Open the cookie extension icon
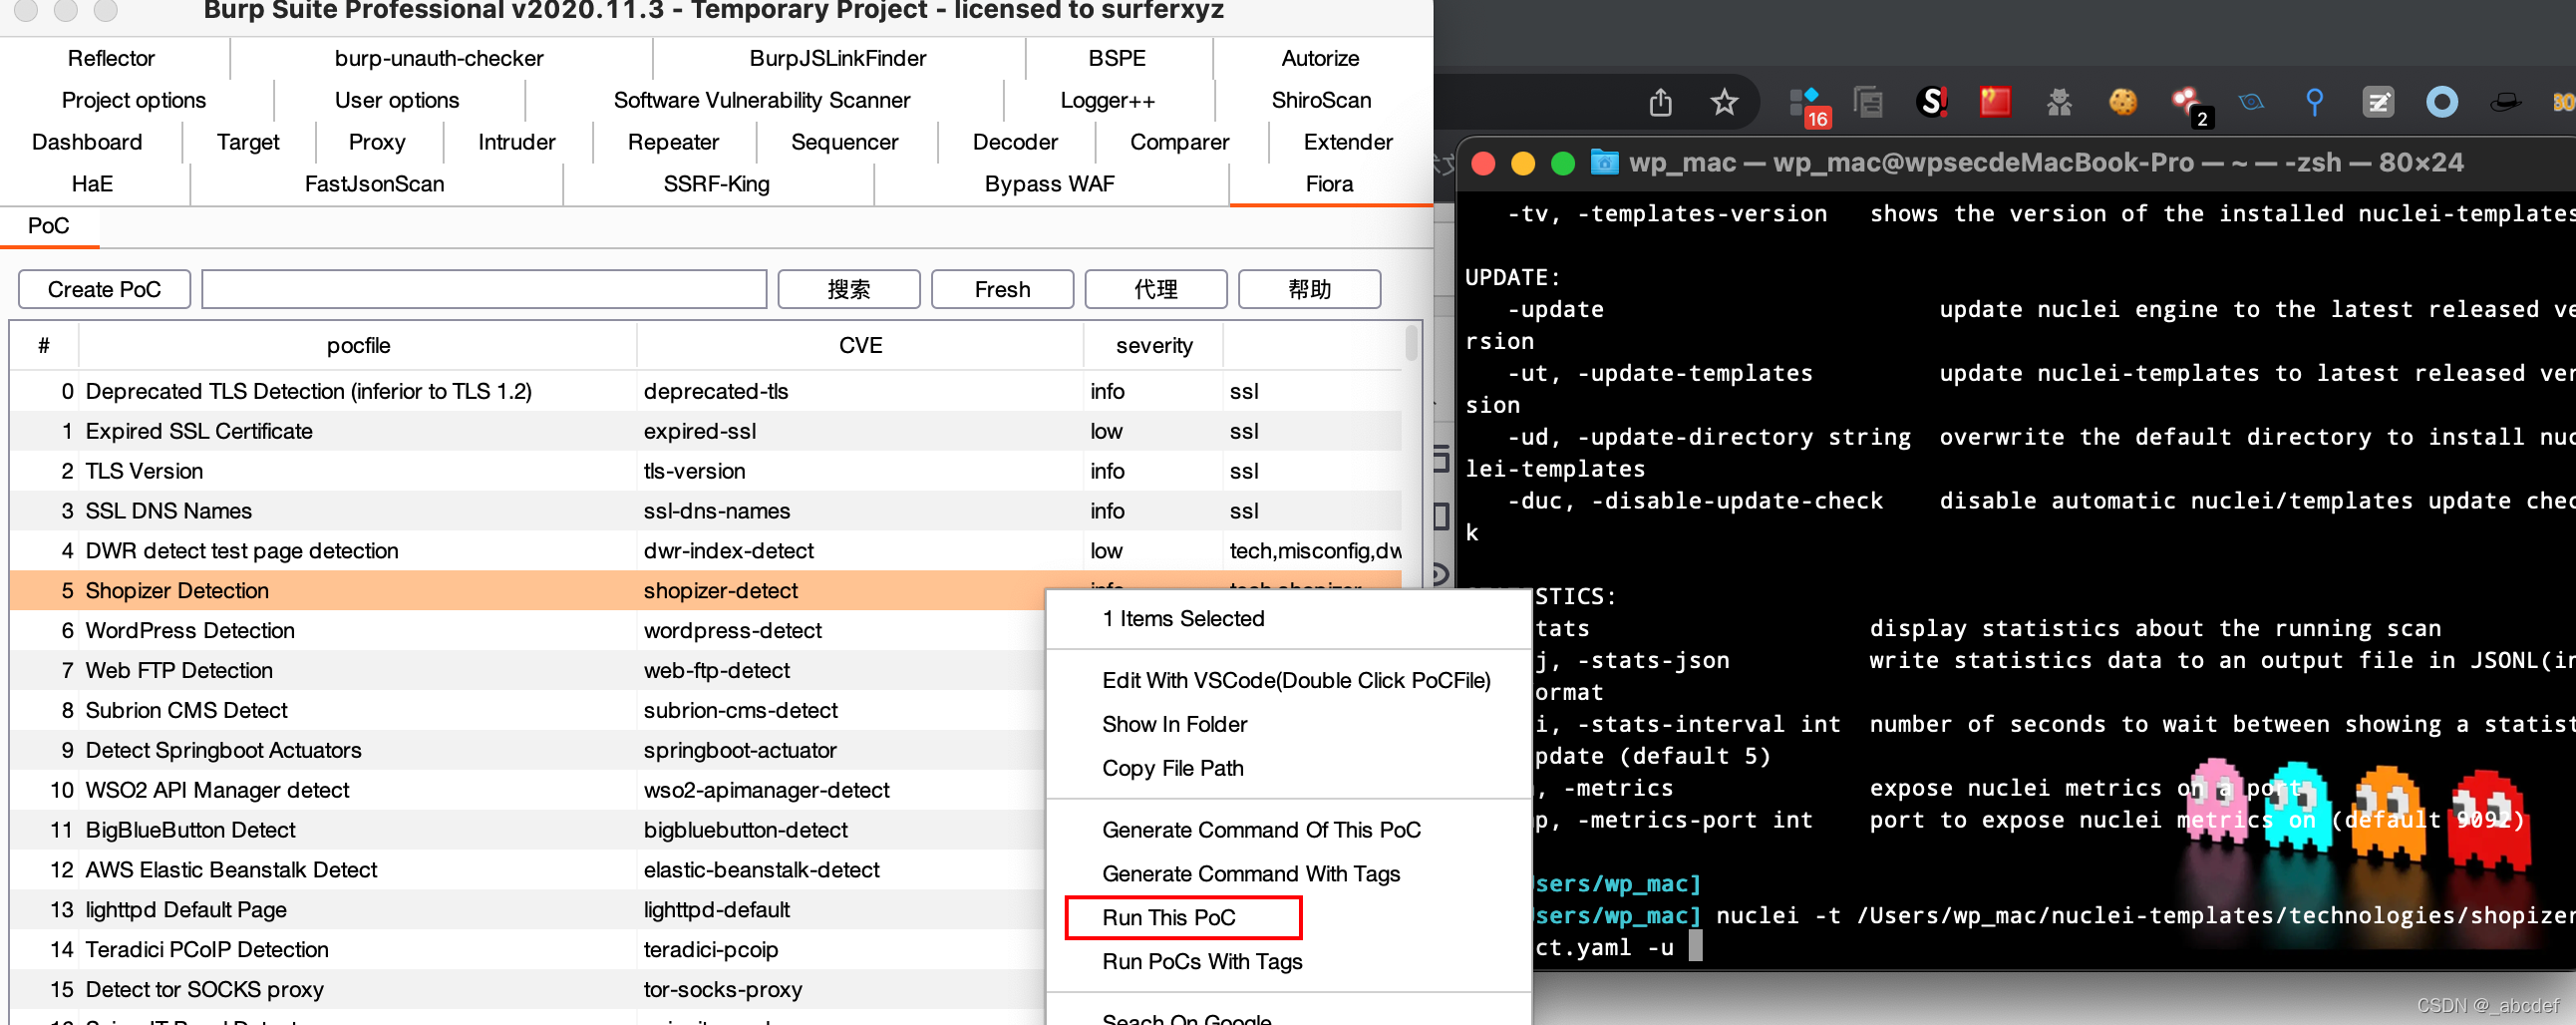This screenshot has height=1025, width=2576. (2122, 102)
